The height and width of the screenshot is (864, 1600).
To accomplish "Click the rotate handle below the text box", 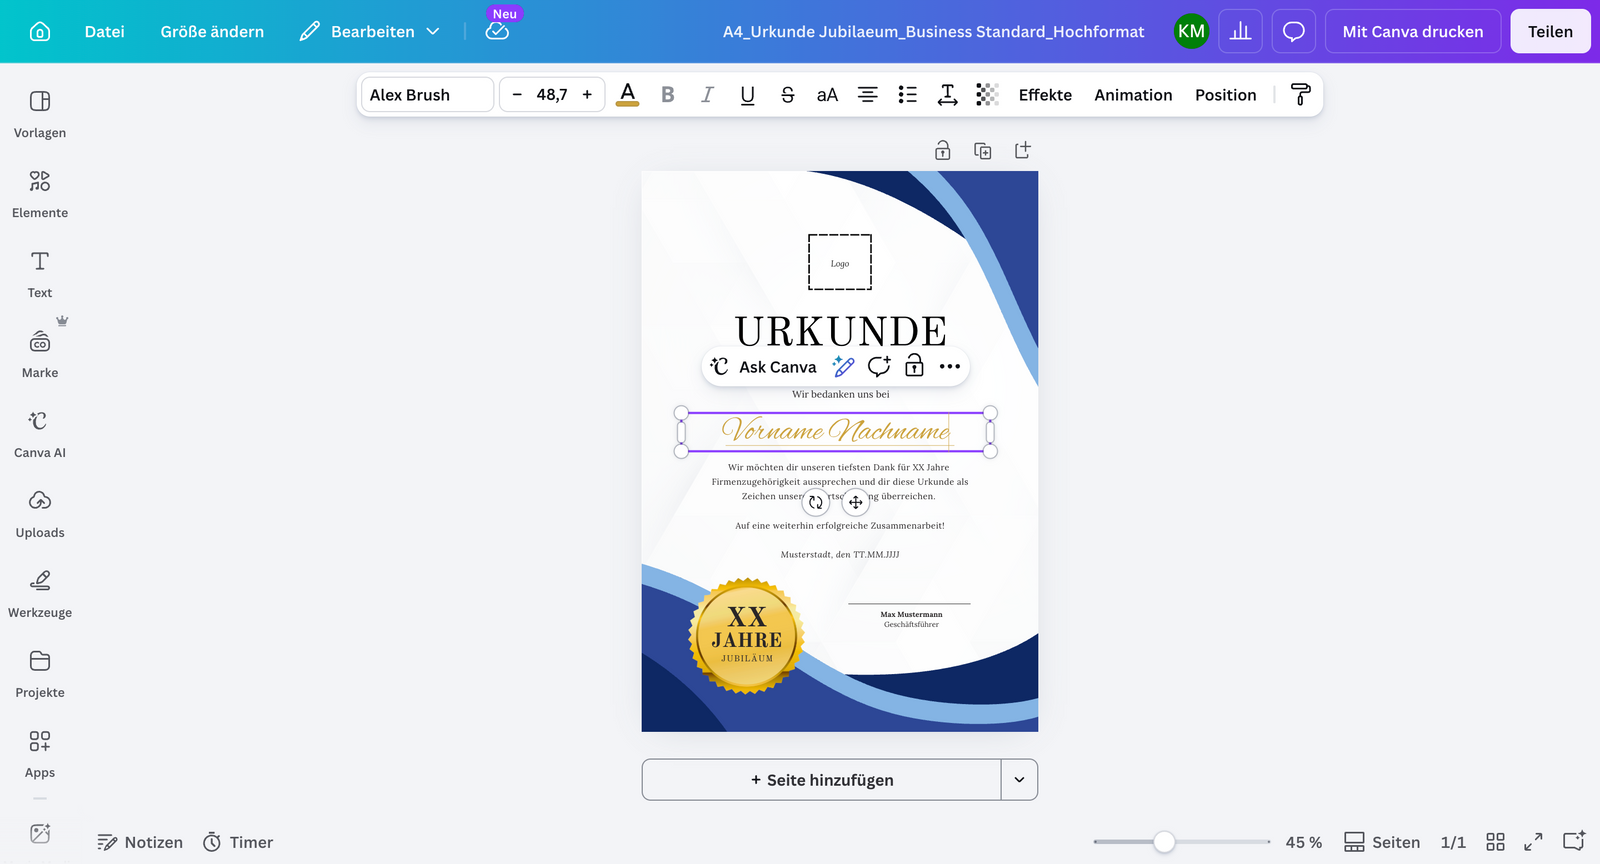I will tap(816, 502).
